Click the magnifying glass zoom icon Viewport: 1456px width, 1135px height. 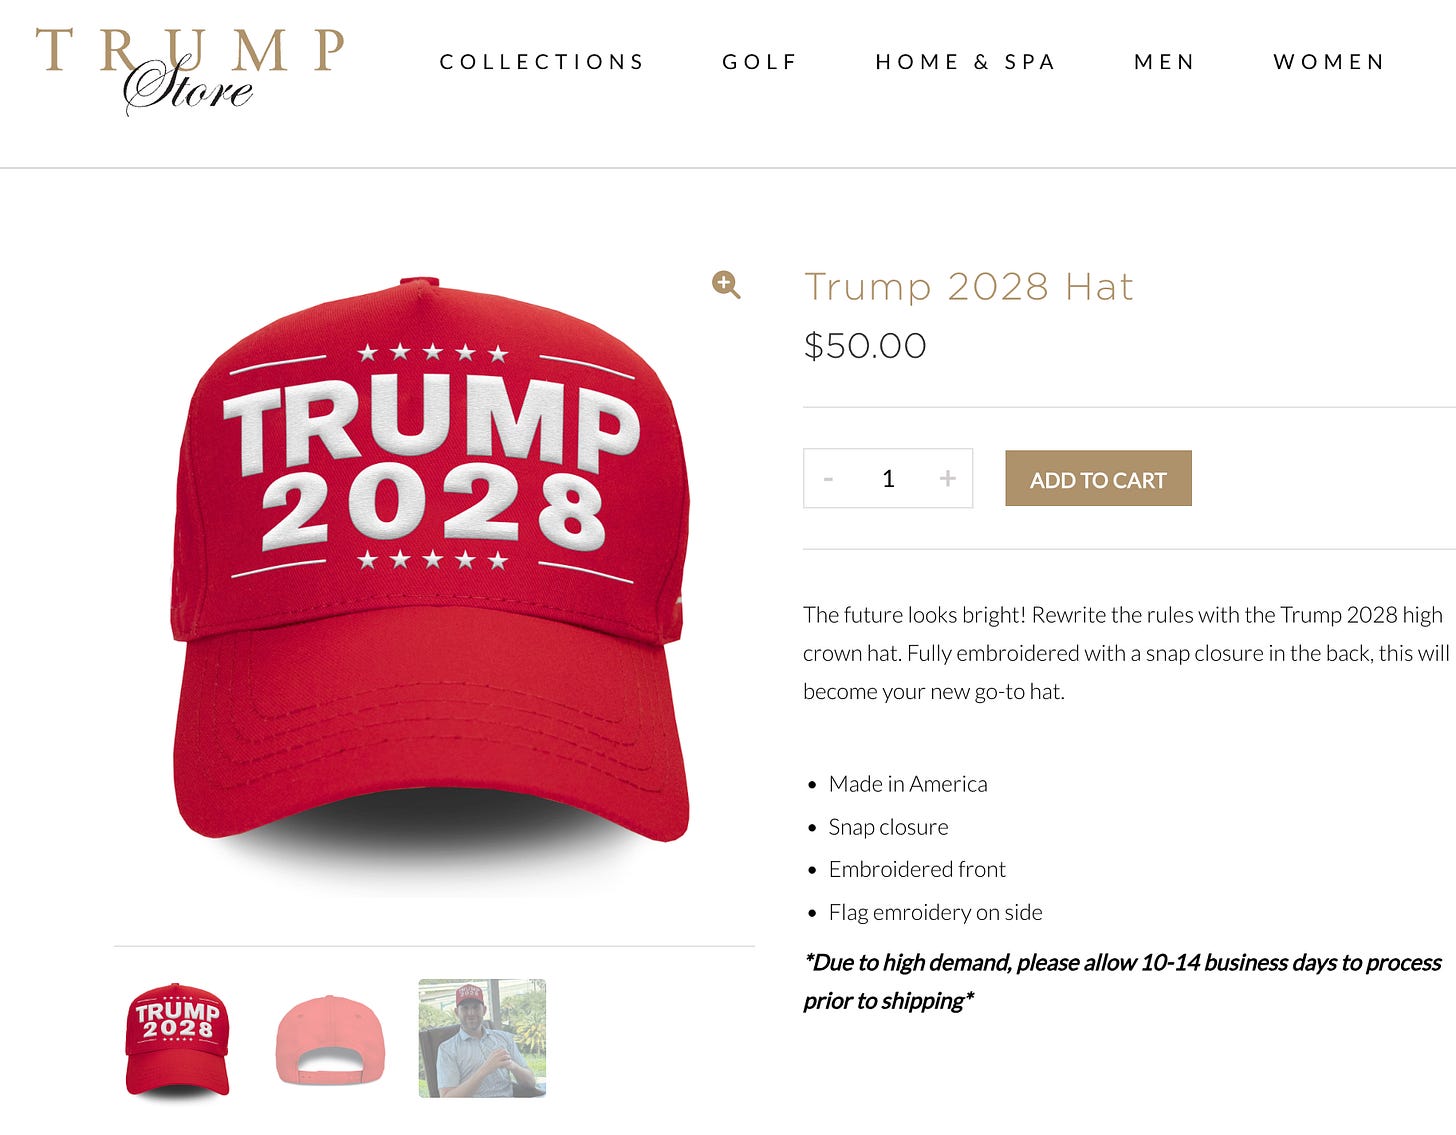[x=726, y=285]
